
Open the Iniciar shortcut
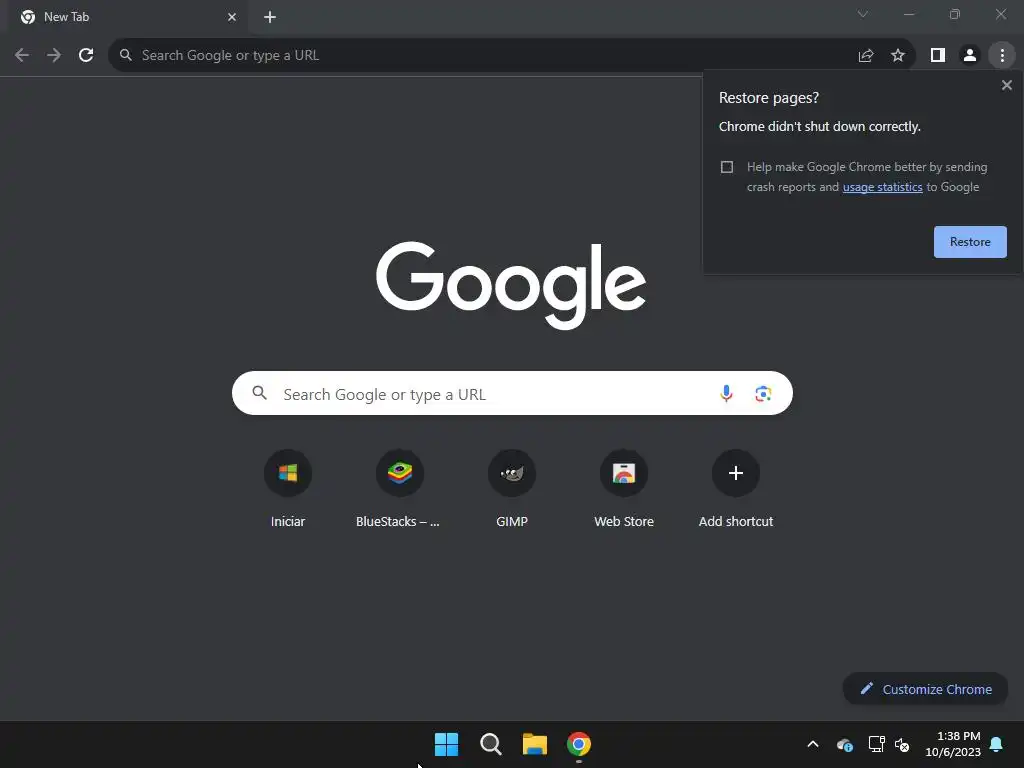tap(288, 489)
